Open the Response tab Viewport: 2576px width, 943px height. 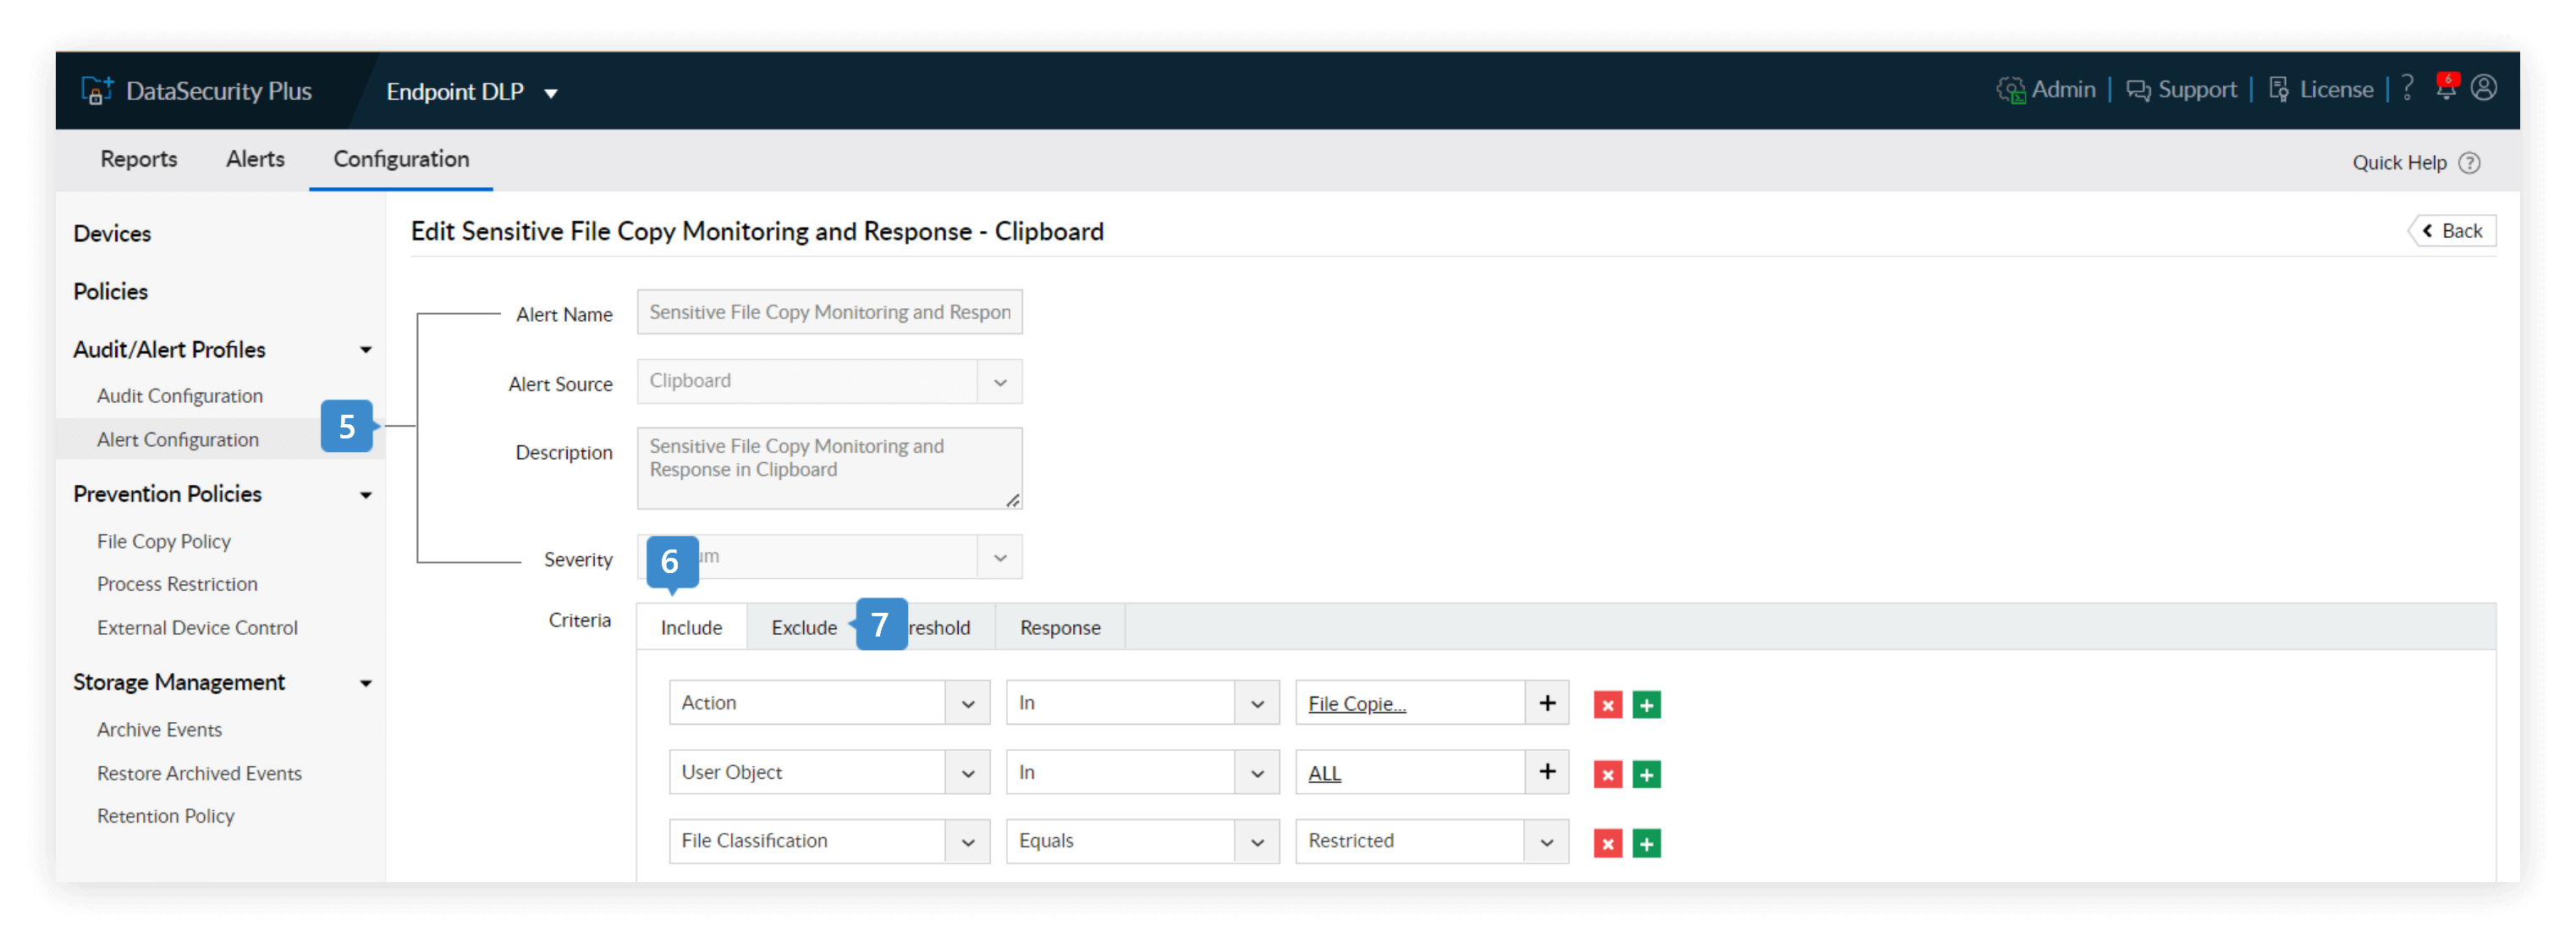(x=1059, y=628)
